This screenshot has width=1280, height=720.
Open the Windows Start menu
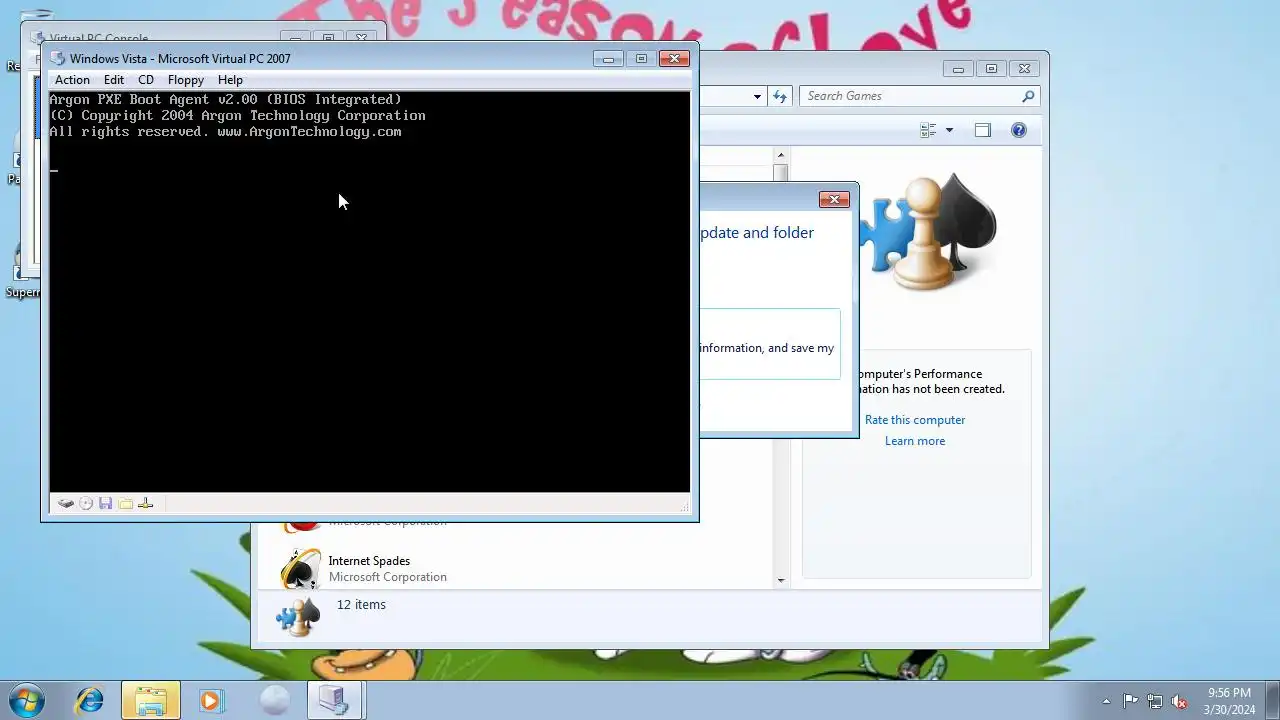[26, 700]
